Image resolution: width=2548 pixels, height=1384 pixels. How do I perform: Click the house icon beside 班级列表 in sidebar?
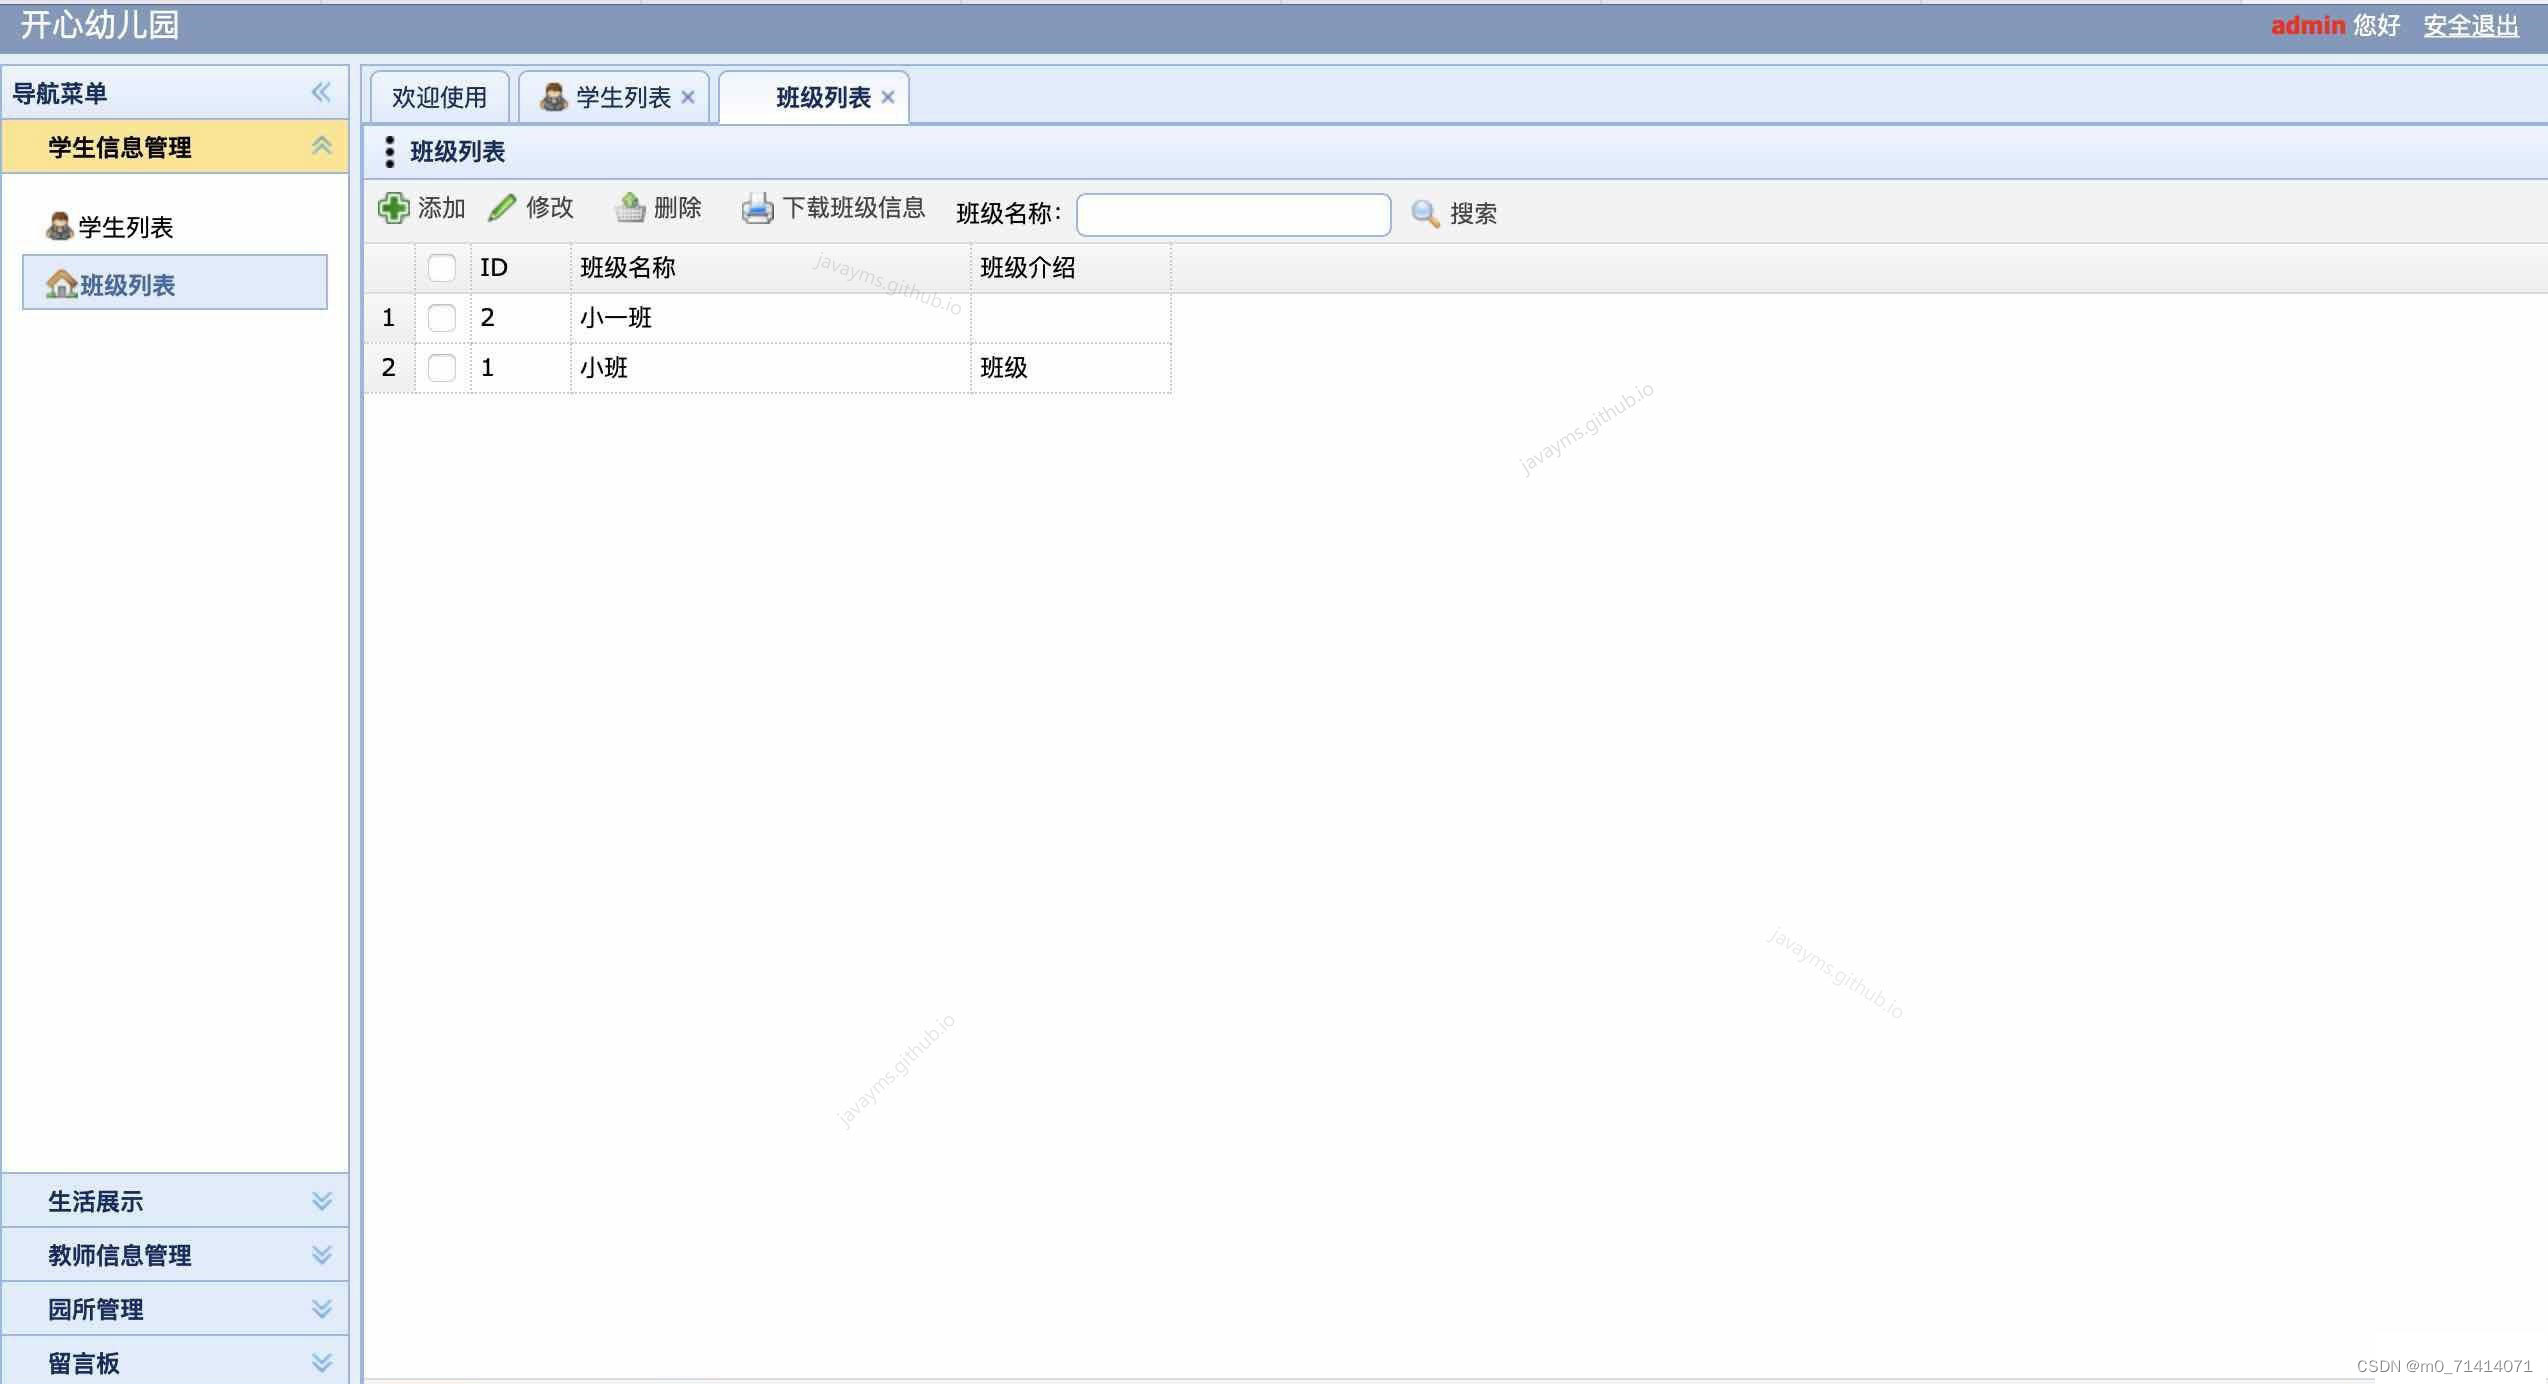pyautogui.click(x=61, y=284)
